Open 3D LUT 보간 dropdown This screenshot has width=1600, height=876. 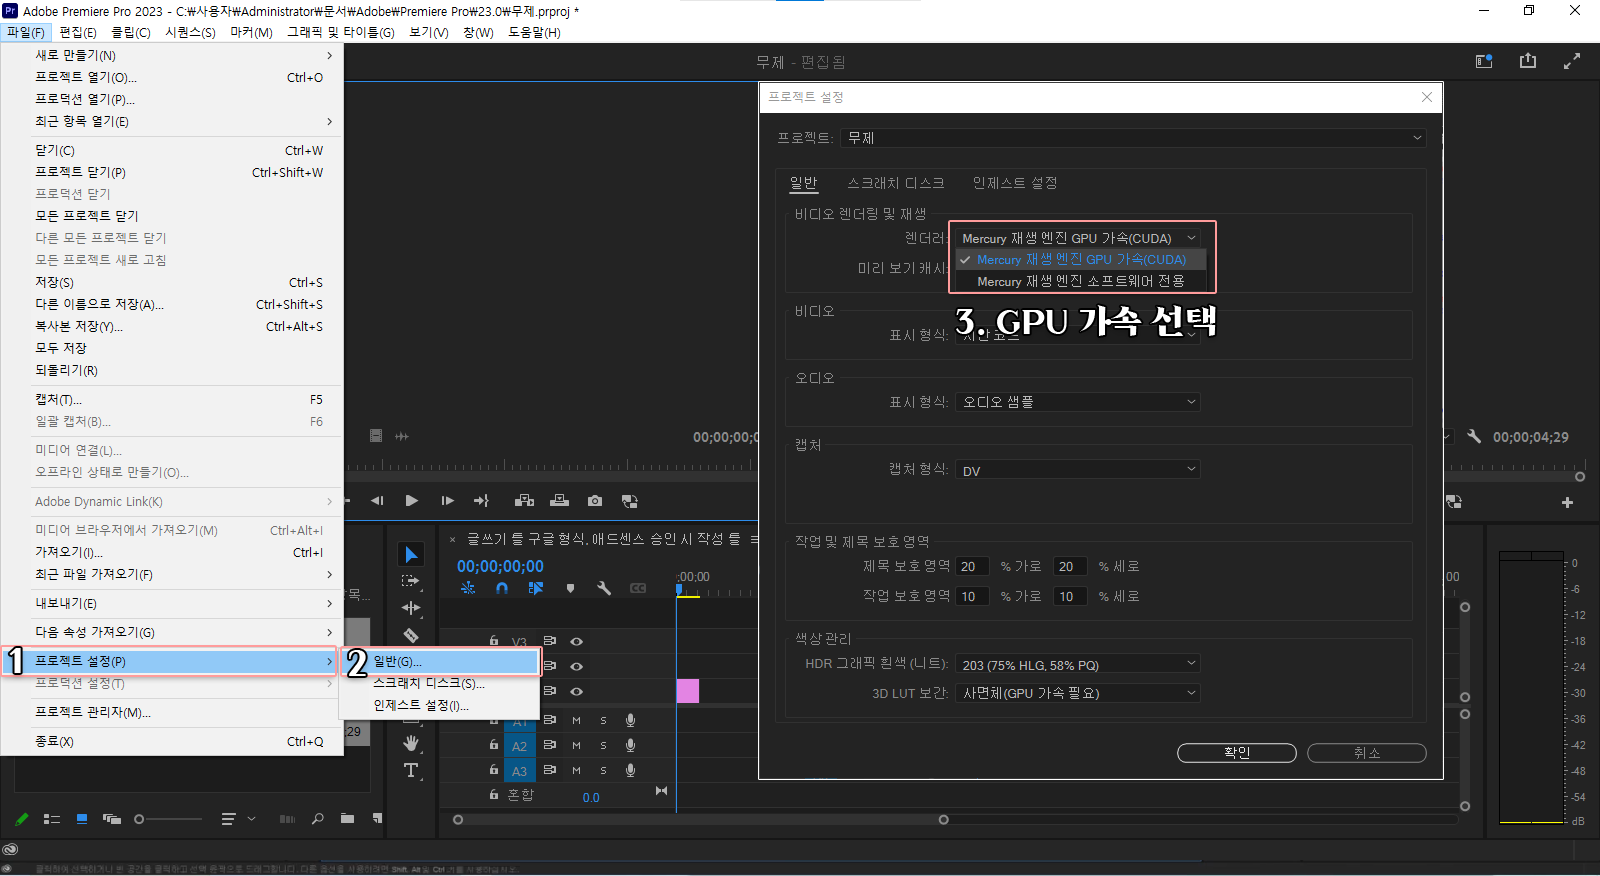[x=1078, y=693]
